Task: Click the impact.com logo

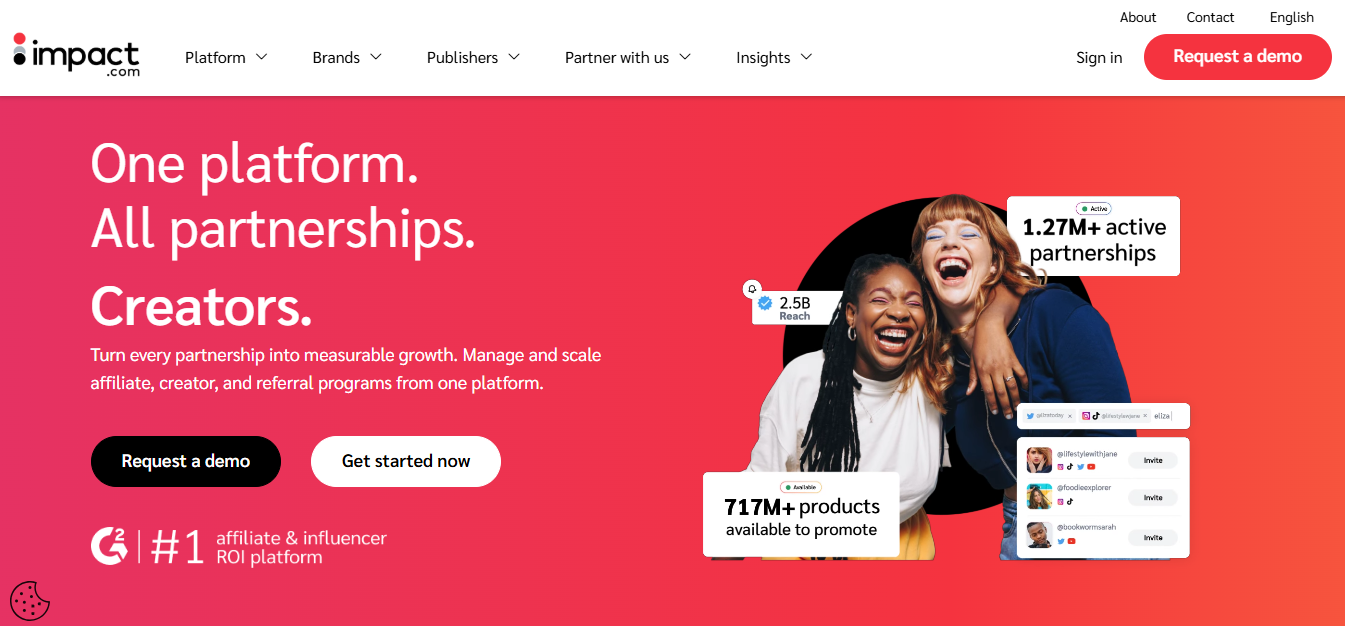Action: (76, 55)
